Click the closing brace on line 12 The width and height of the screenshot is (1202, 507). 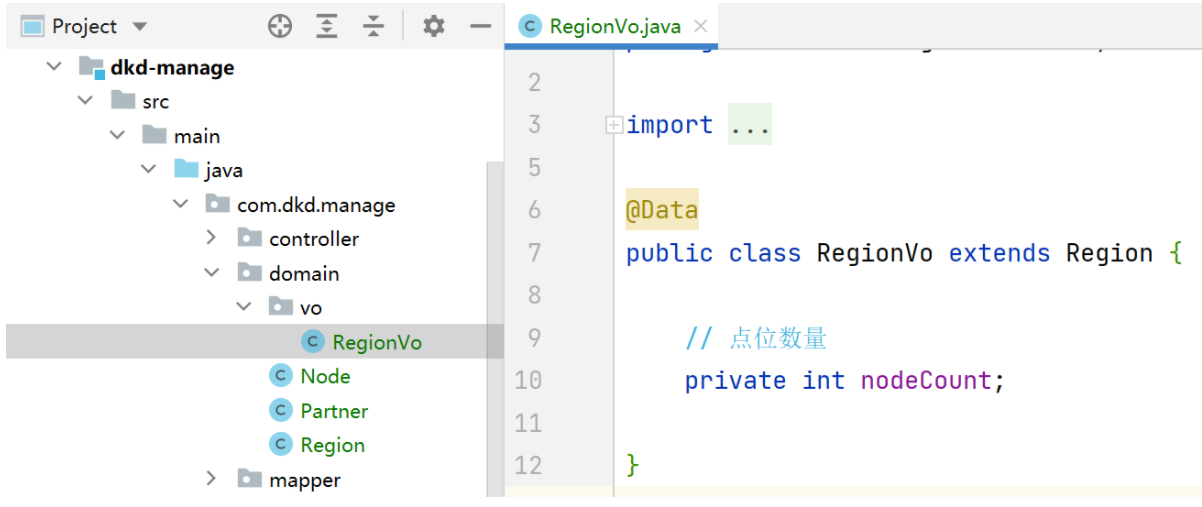632,465
